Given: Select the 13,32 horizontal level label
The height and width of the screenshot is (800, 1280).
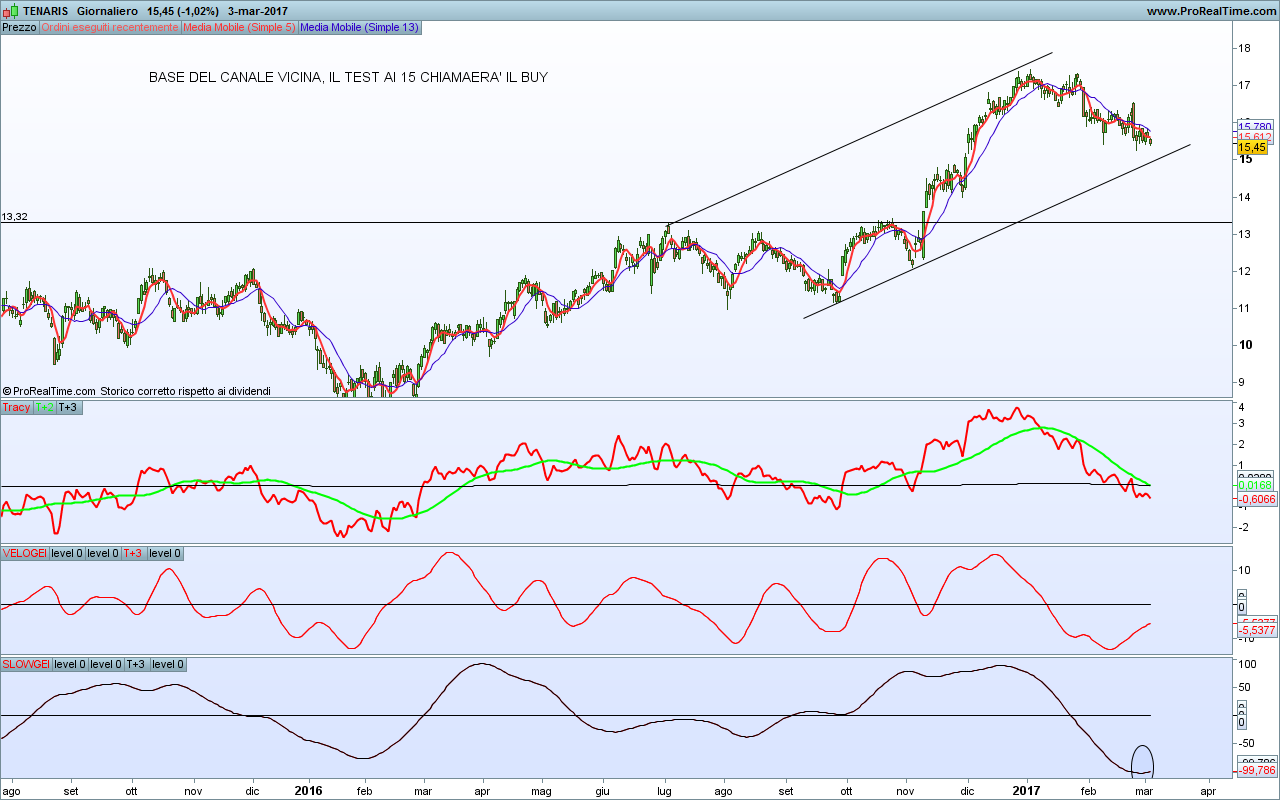Looking at the screenshot, I should [14, 216].
